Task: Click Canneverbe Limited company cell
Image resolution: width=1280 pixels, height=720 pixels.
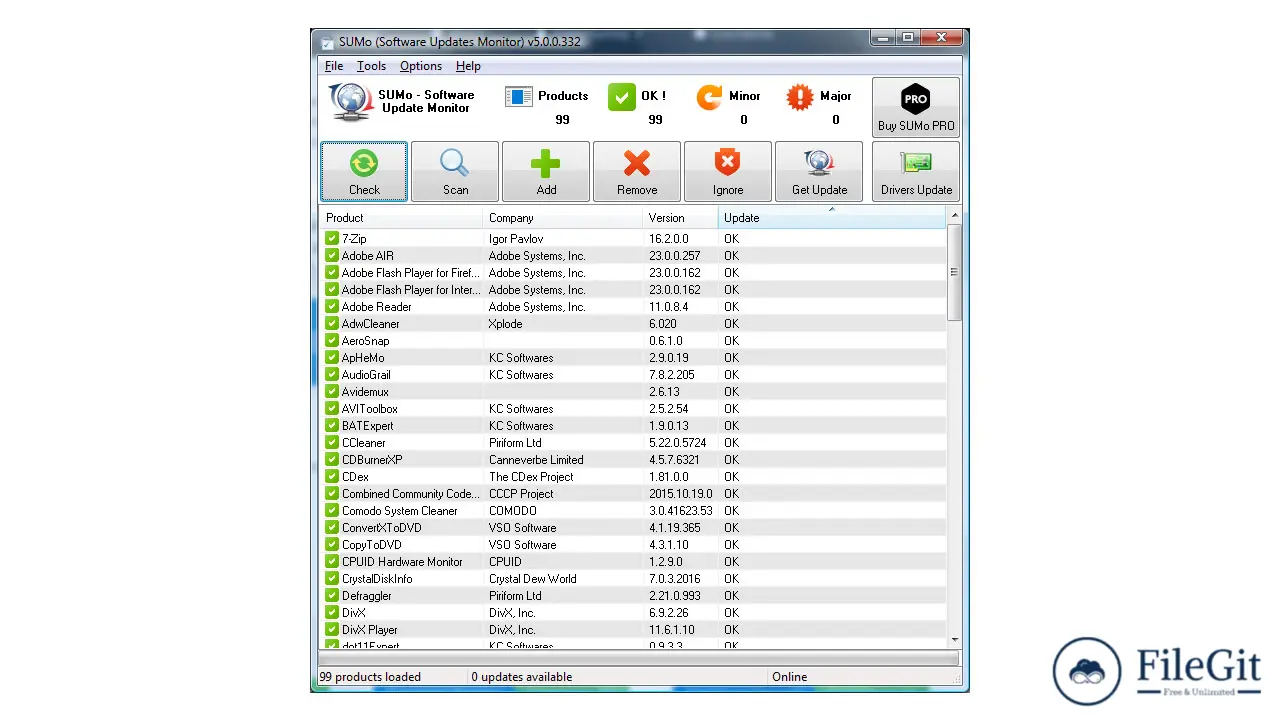Action: [536, 460]
